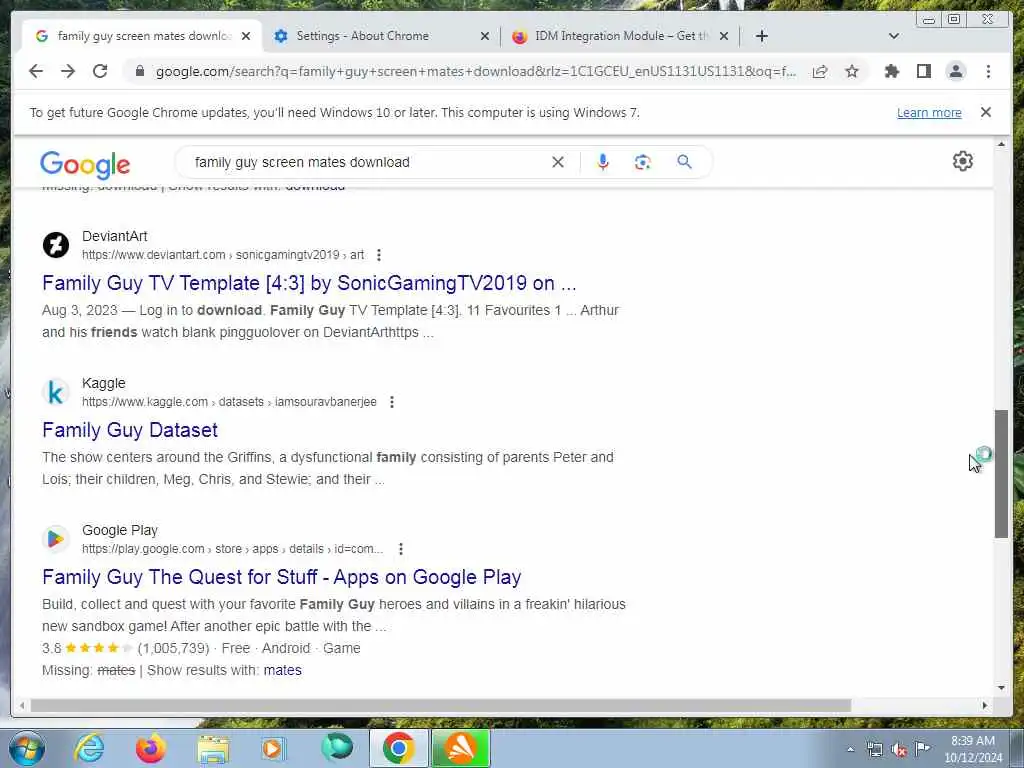
Task: Click the vertical scrollbar thumb
Action: [x=1001, y=473]
